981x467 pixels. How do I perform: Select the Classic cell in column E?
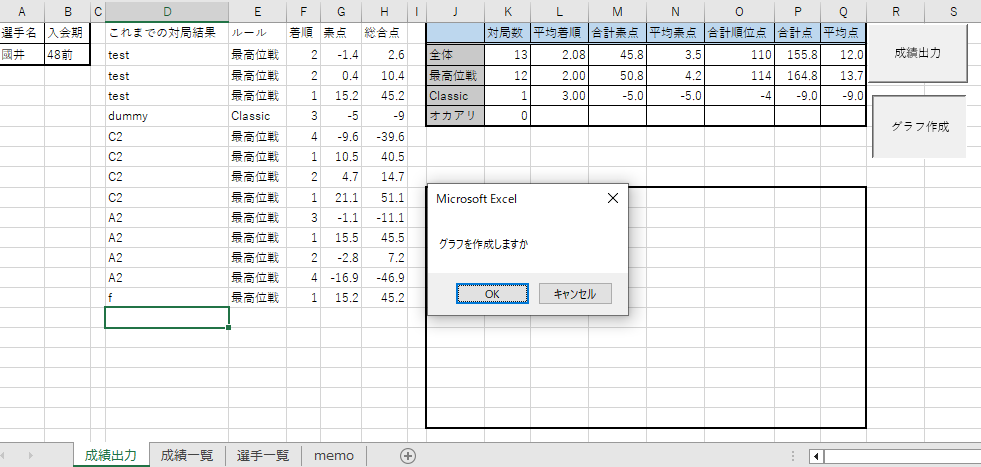point(257,116)
